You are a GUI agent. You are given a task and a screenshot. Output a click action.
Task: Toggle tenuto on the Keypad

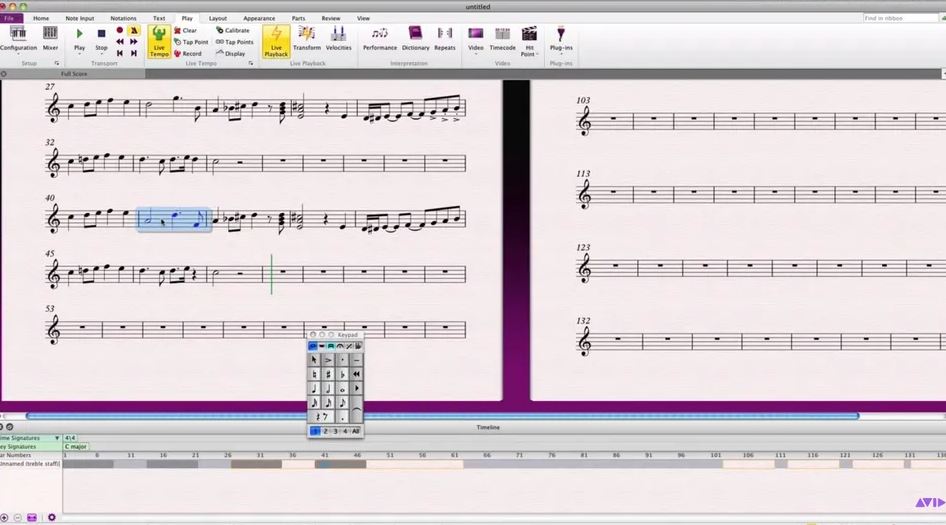pos(357,360)
